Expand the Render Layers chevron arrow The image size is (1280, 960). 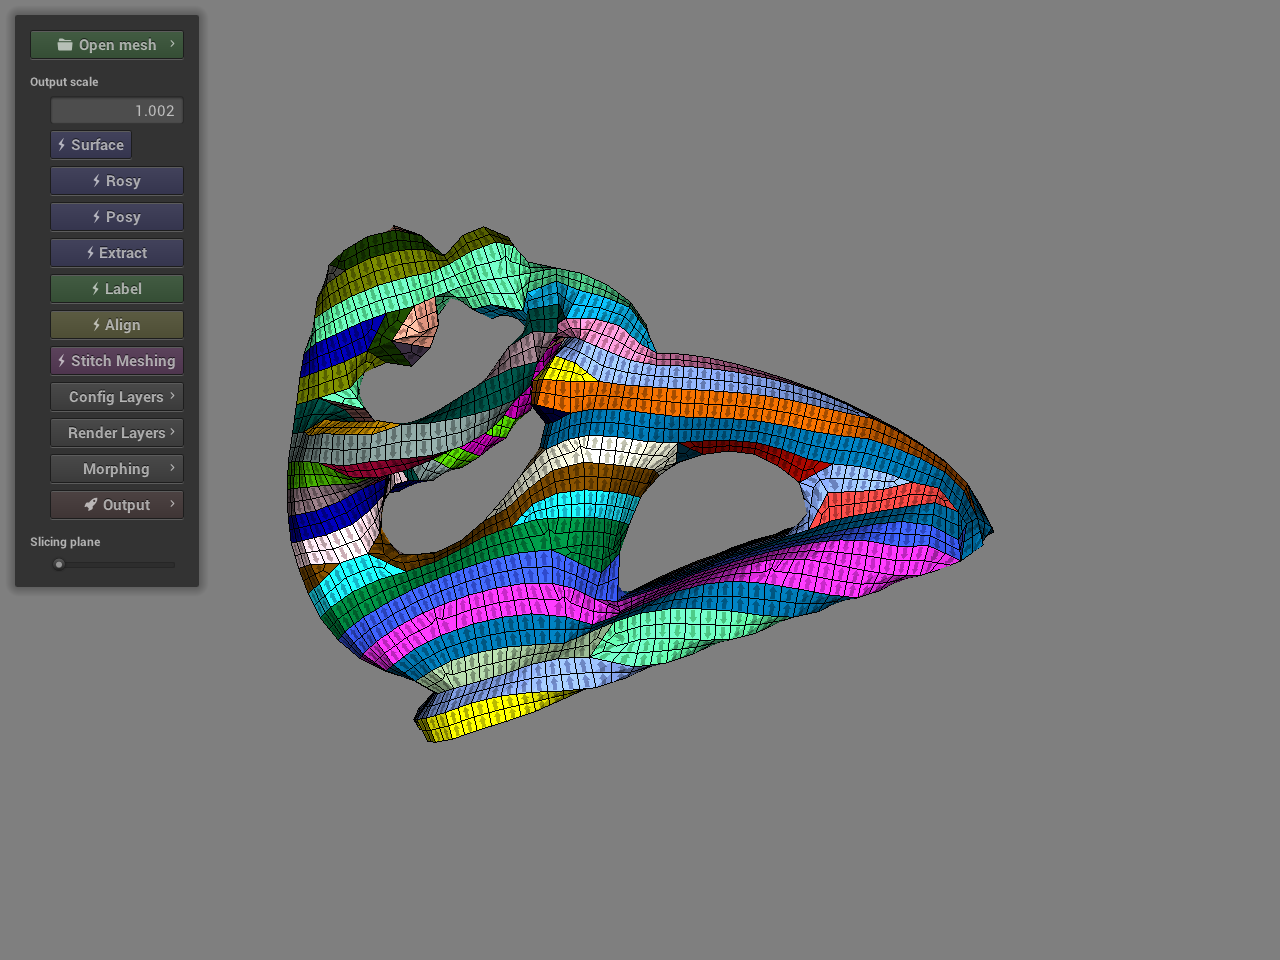coord(172,432)
